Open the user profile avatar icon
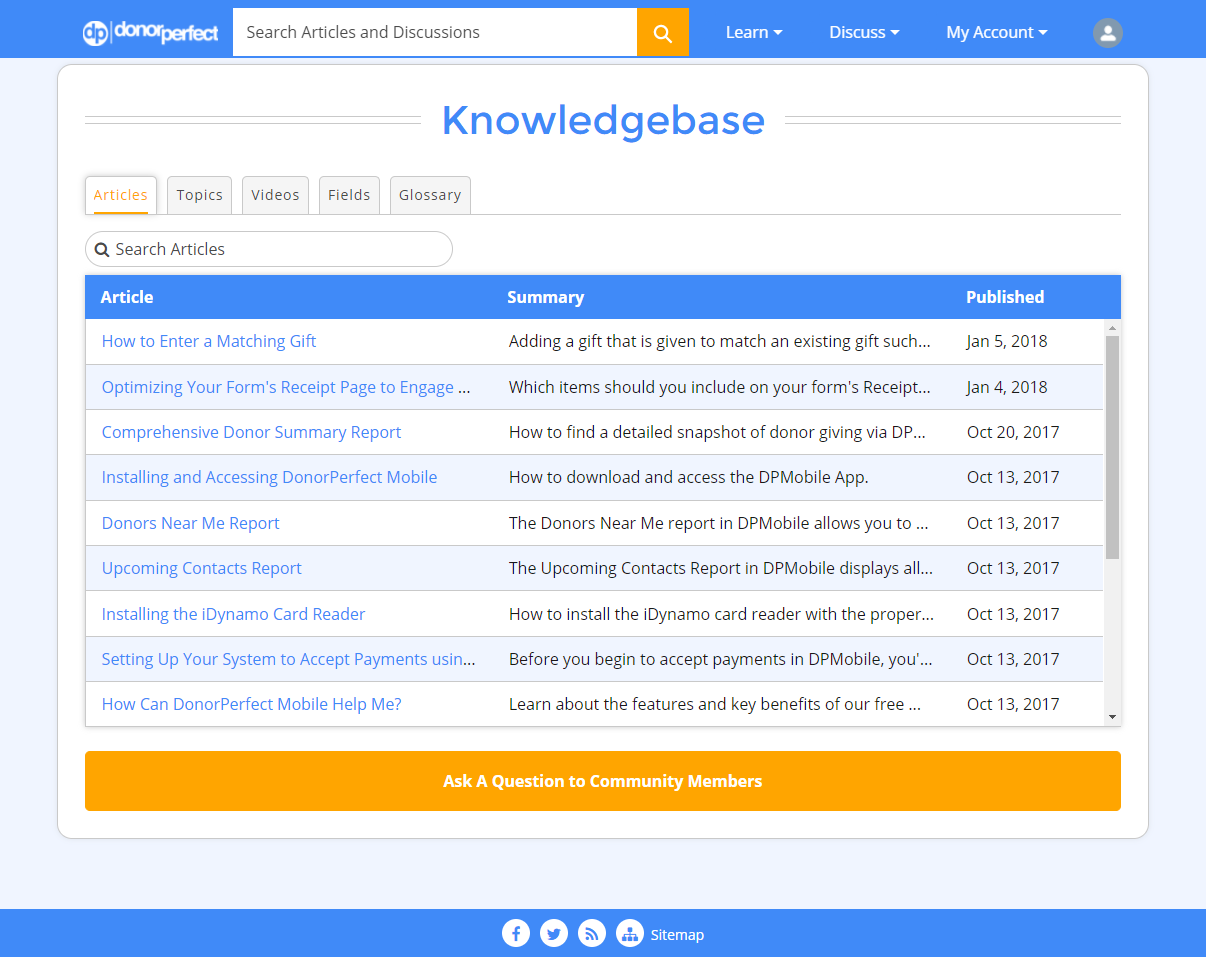 [1107, 33]
